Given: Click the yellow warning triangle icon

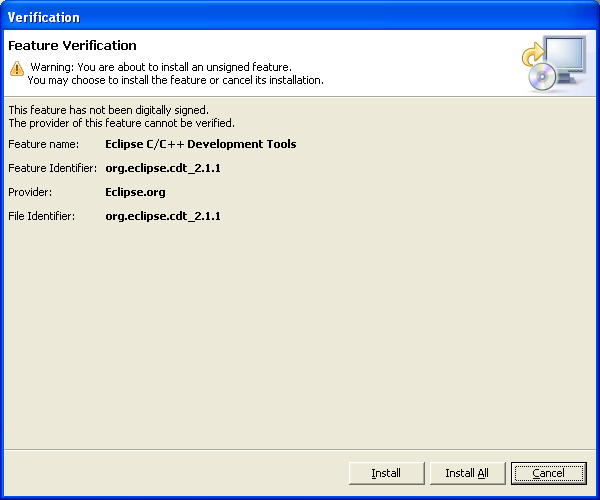Looking at the screenshot, I should coord(17,68).
